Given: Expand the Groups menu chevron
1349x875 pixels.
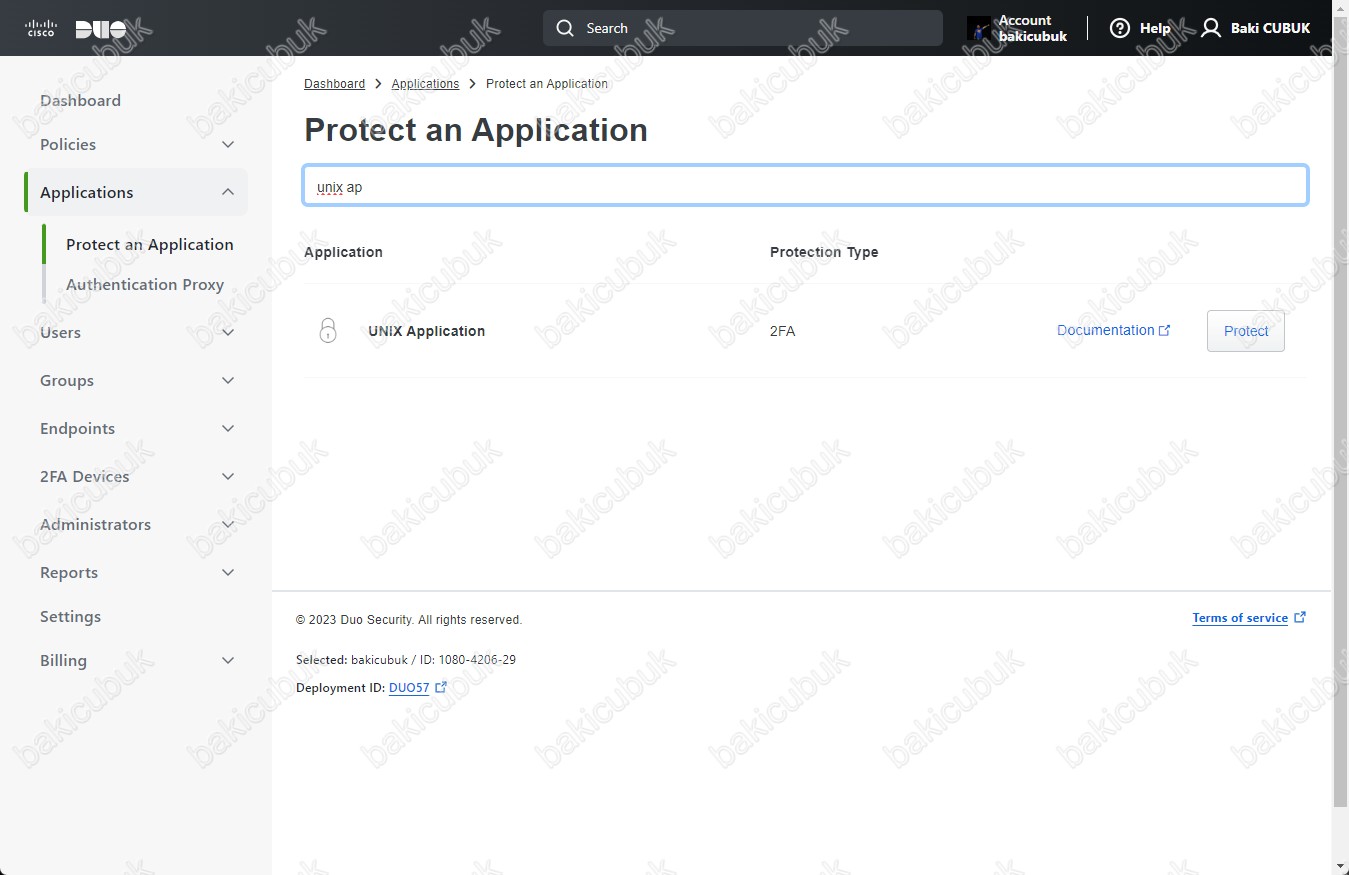Looking at the screenshot, I should [228, 381].
